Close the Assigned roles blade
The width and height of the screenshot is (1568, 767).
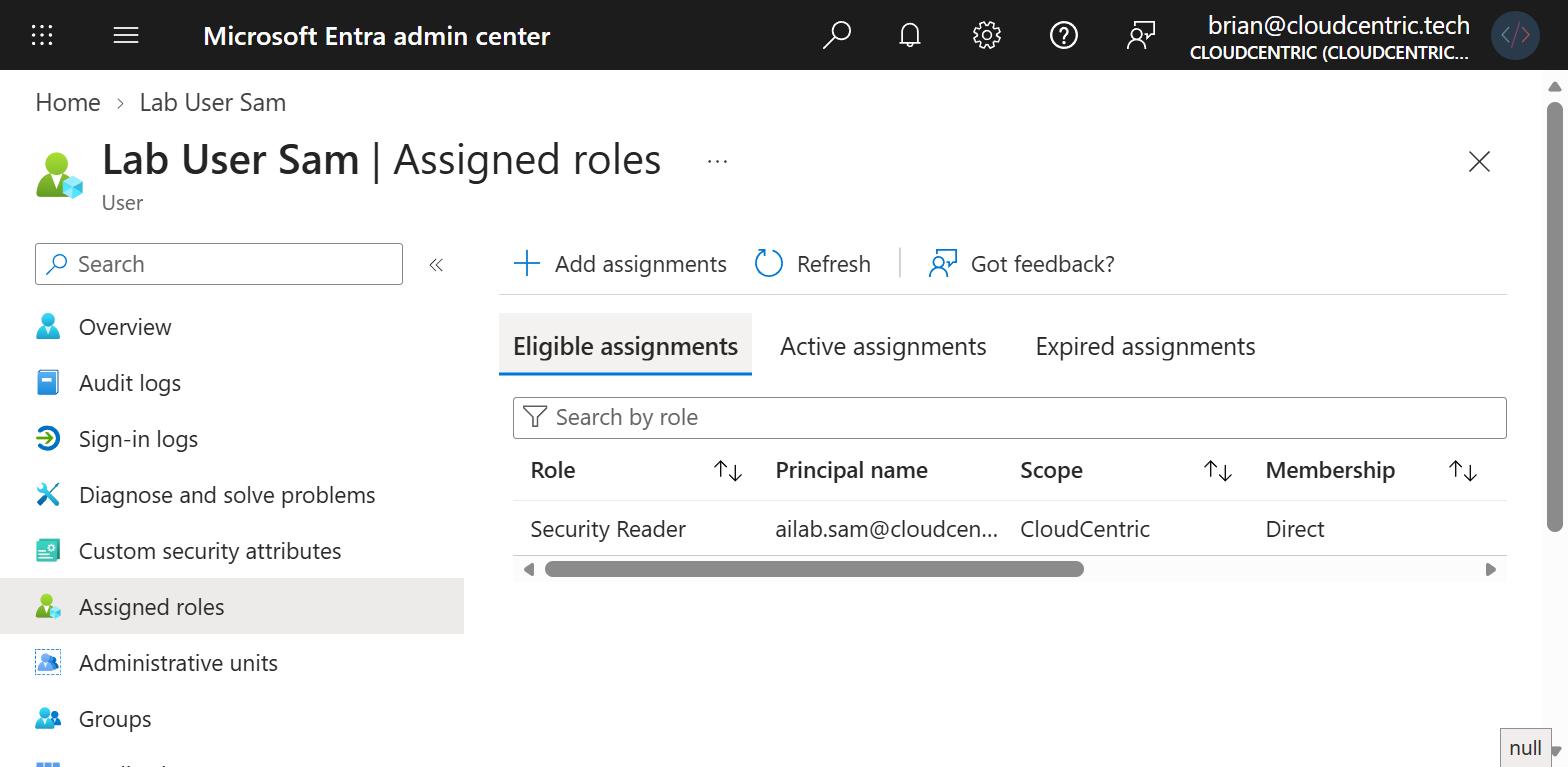point(1479,161)
